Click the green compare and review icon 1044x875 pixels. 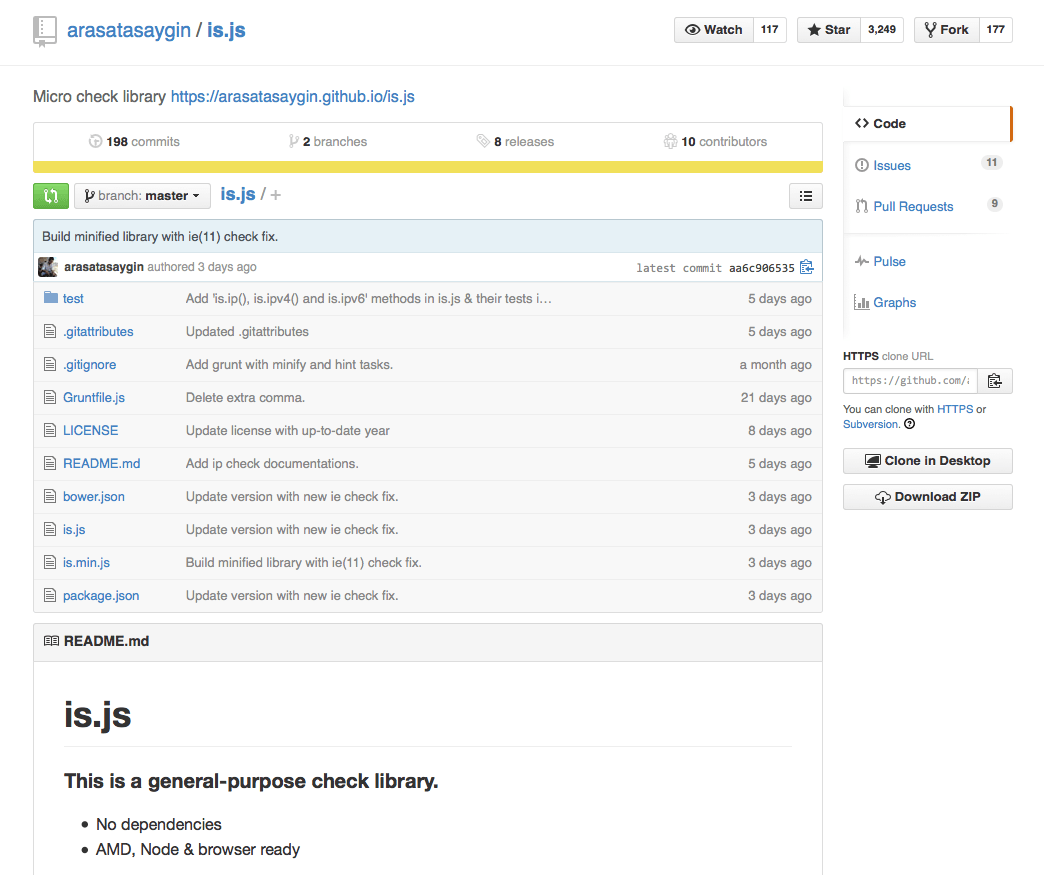pos(50,196)
